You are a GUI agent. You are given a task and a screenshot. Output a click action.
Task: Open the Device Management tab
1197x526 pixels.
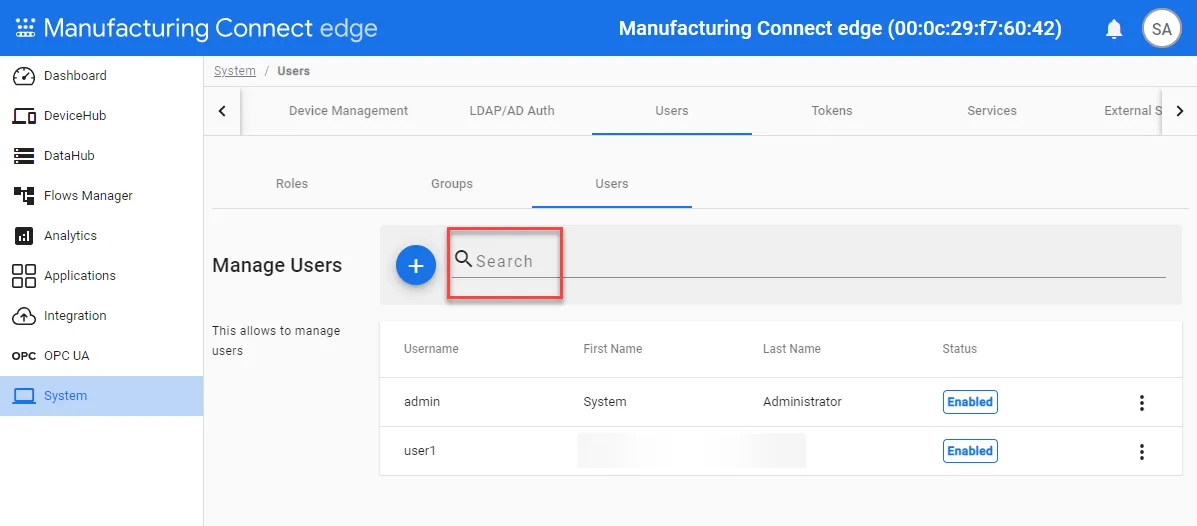pos(348,111)
